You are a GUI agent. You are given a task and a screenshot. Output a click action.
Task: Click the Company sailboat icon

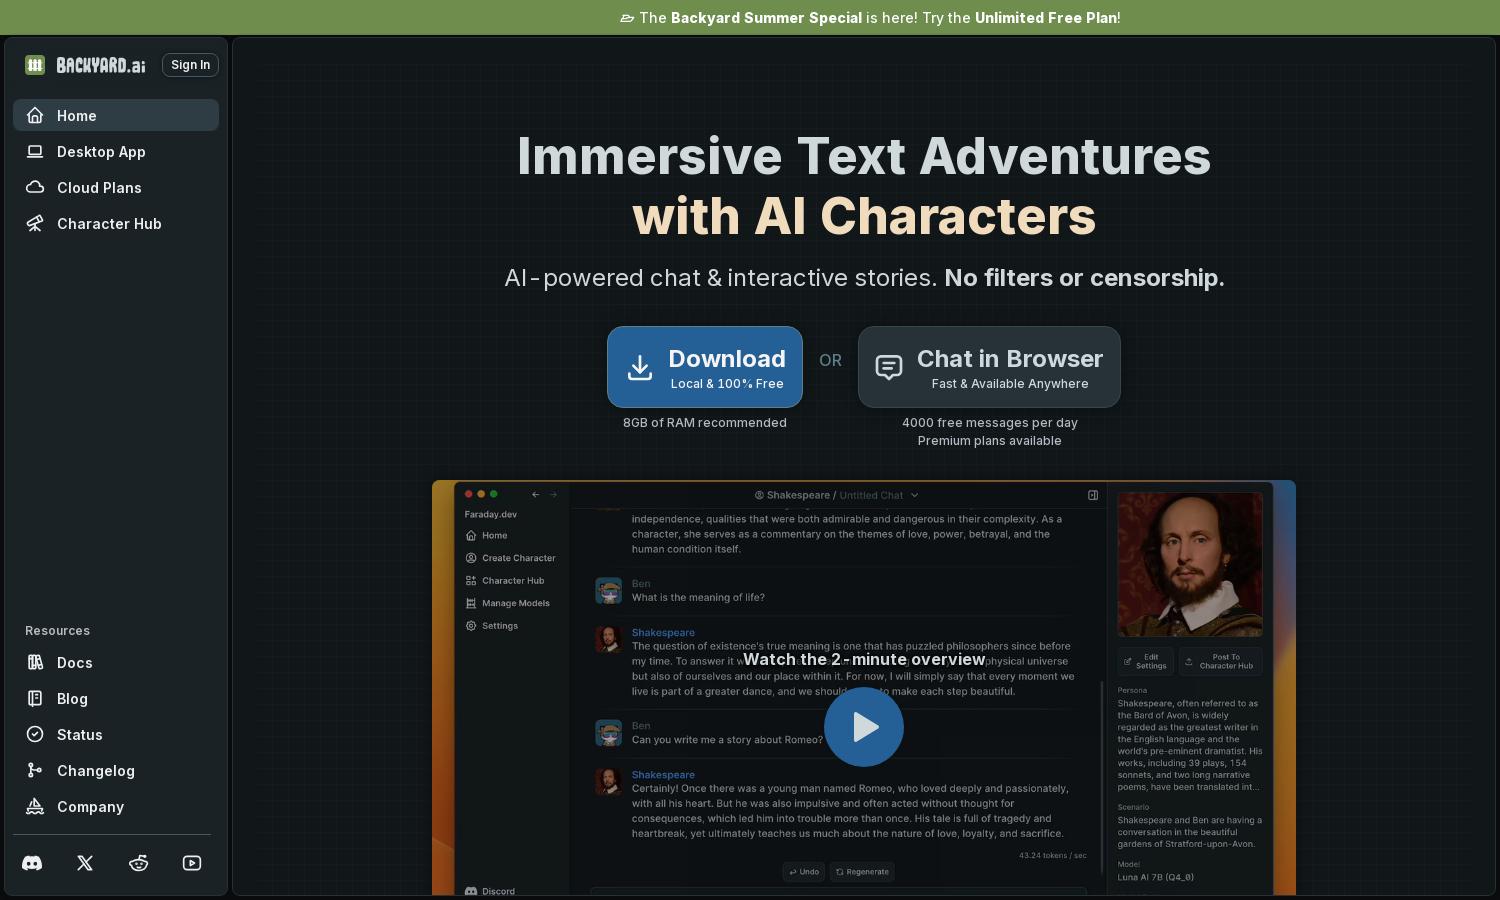coord(35,806)
